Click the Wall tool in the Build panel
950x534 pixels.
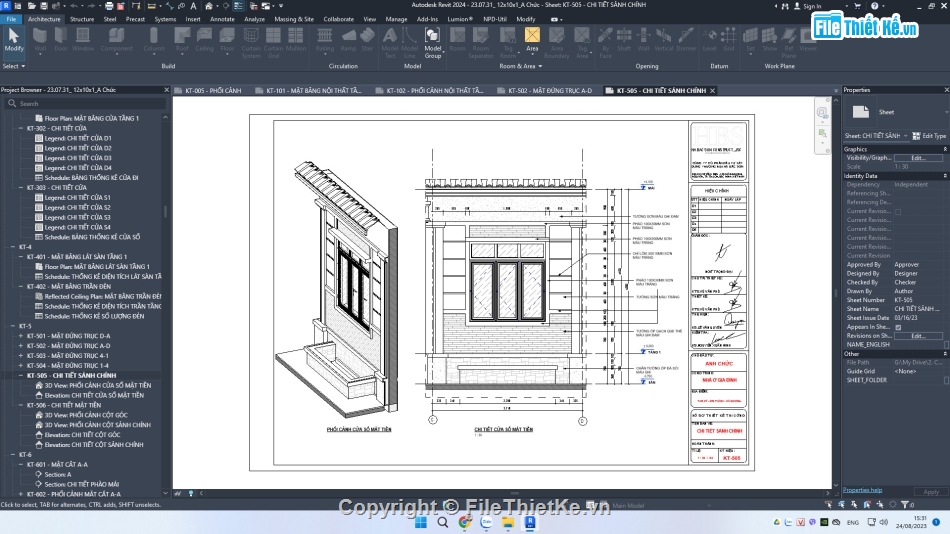(x=40, y=40)
